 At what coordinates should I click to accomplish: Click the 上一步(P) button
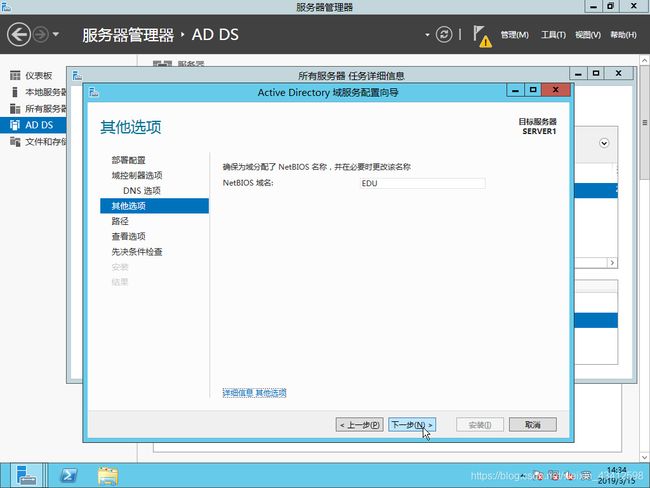(359, 425)
